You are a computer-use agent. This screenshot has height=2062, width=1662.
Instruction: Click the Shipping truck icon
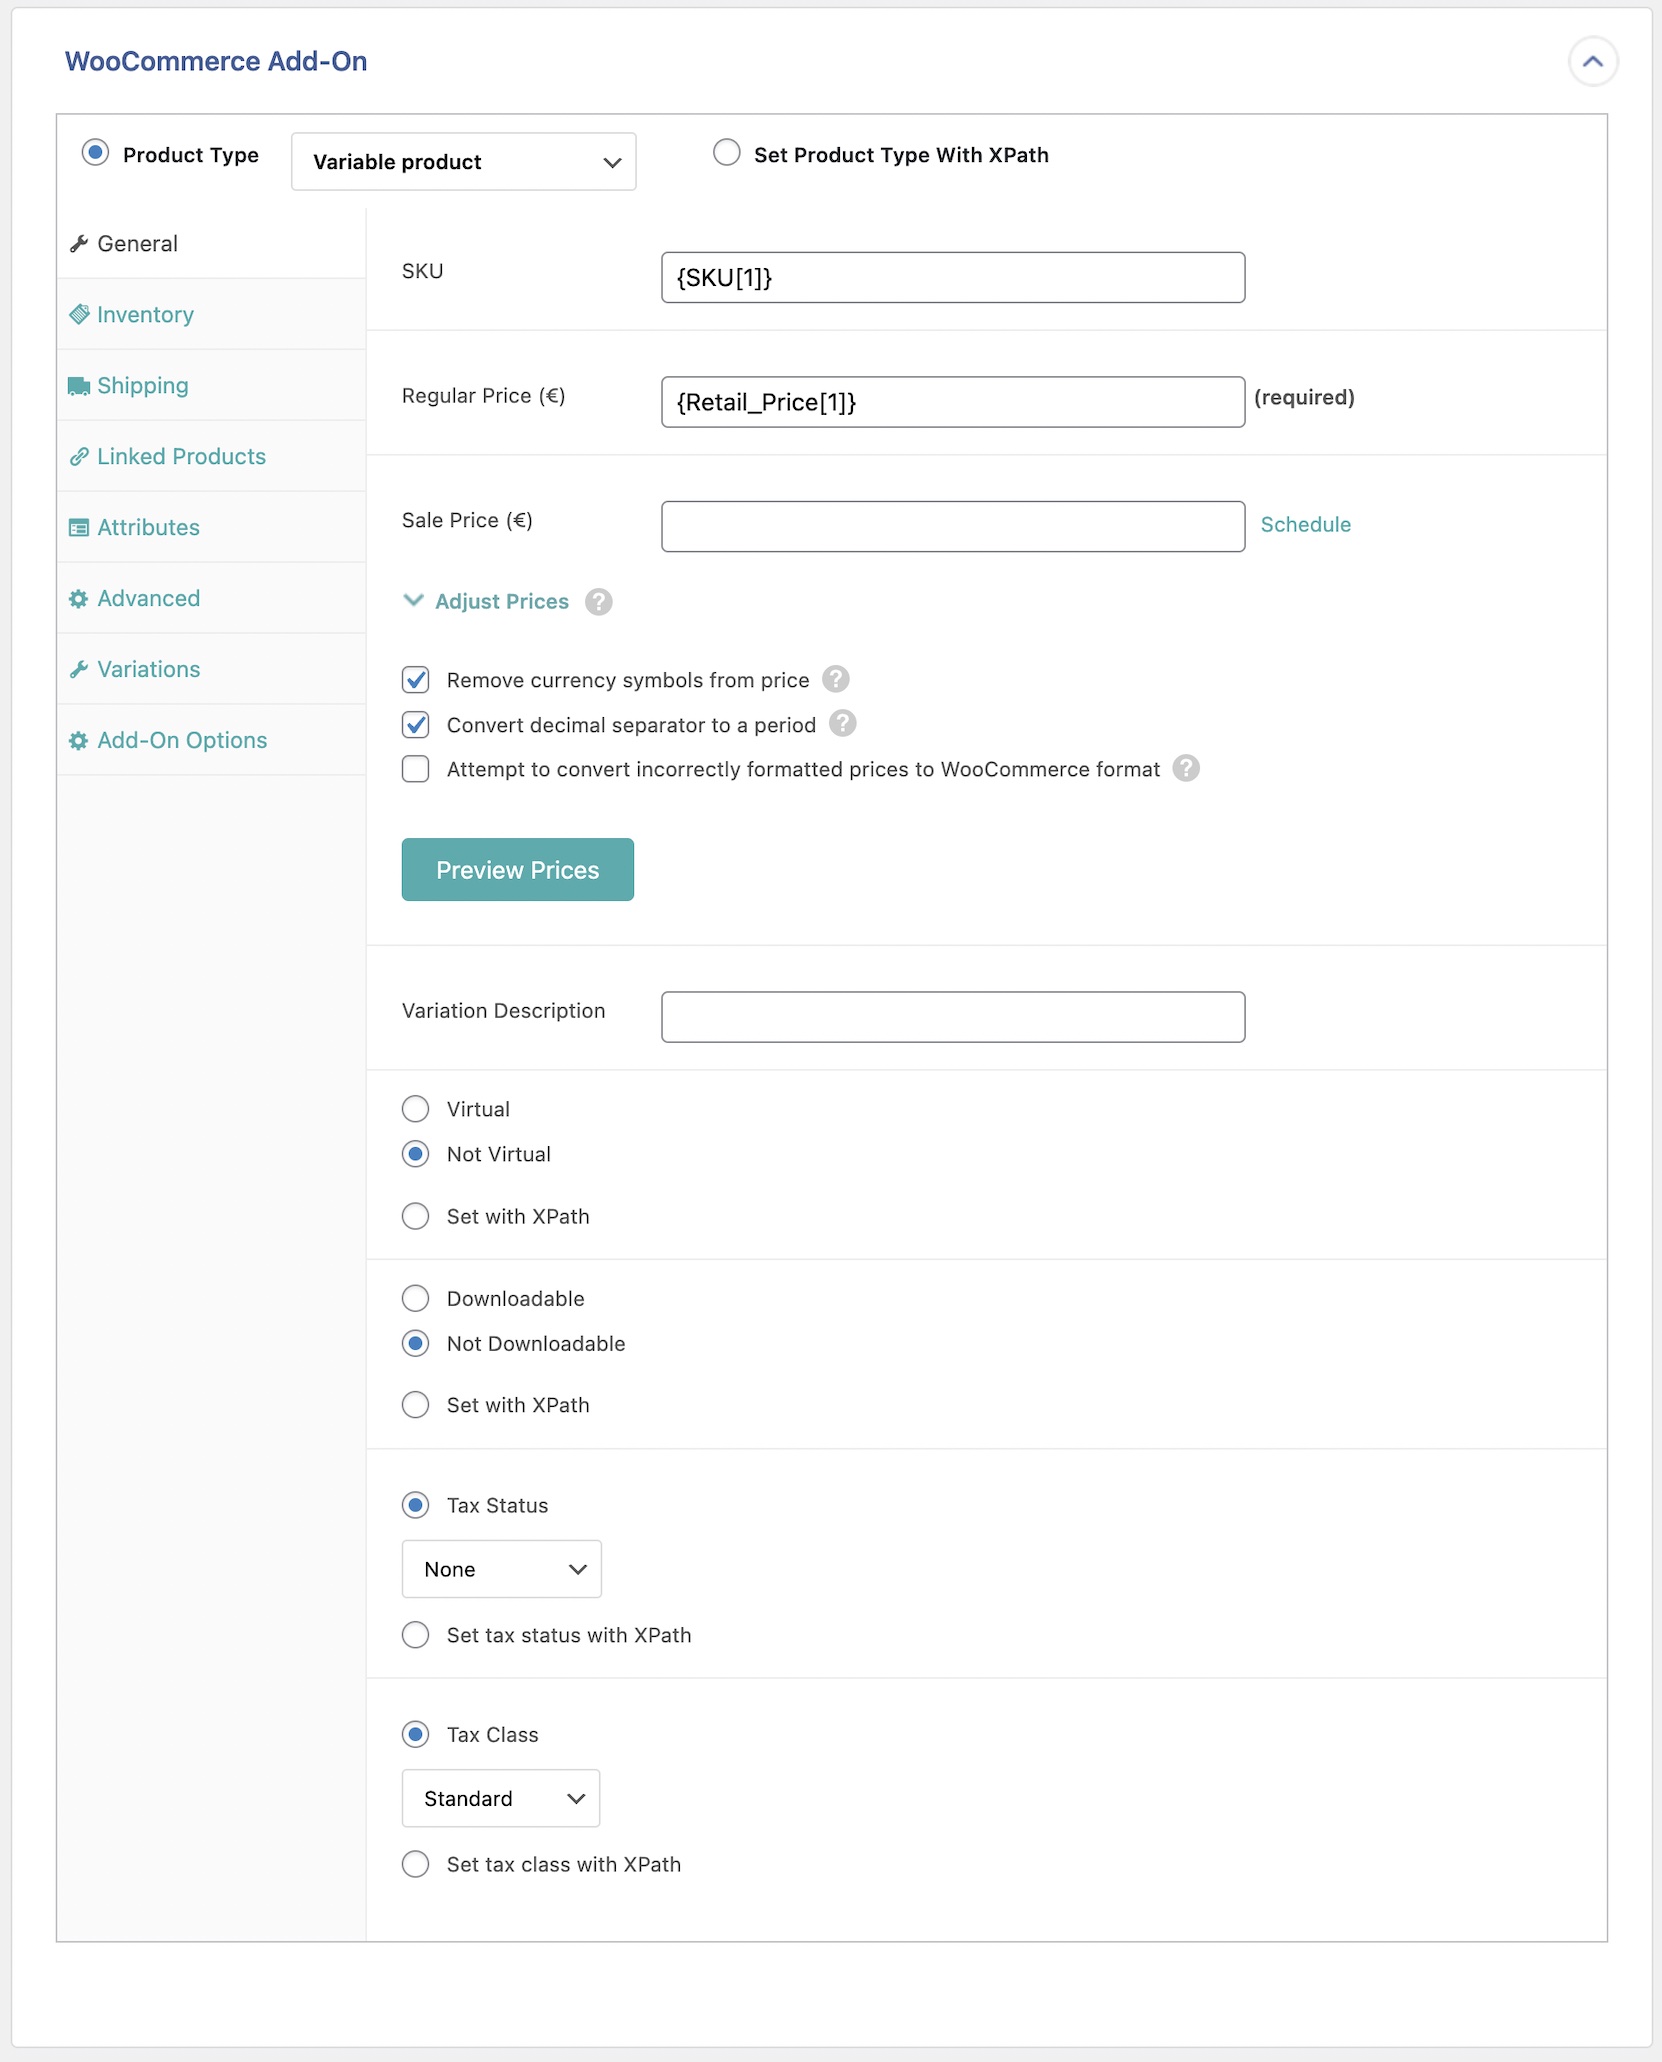click(79, 386)
